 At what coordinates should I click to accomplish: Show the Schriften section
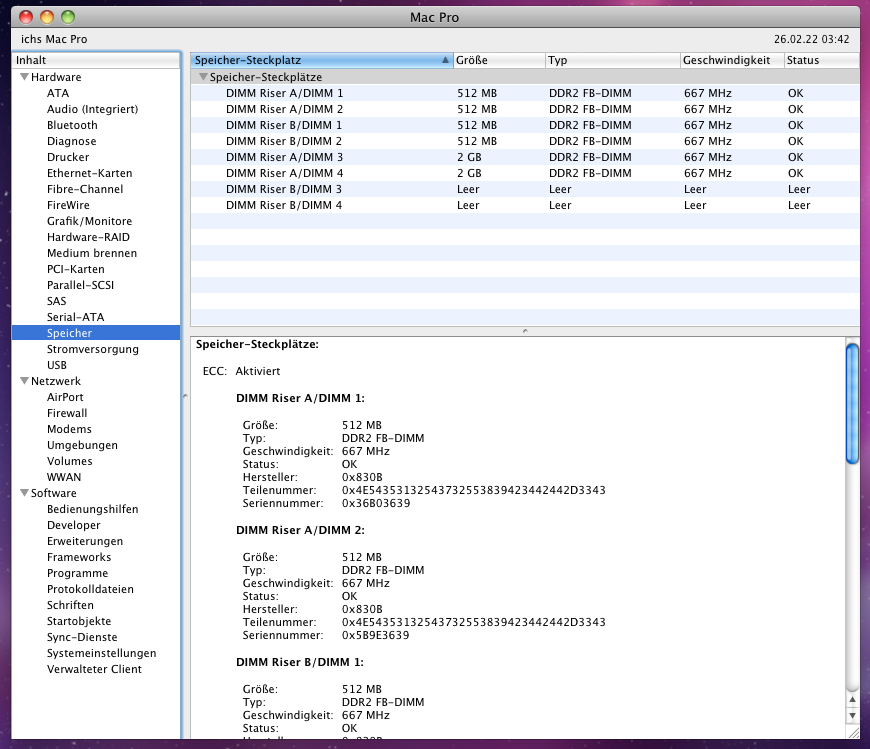[70, 605]
